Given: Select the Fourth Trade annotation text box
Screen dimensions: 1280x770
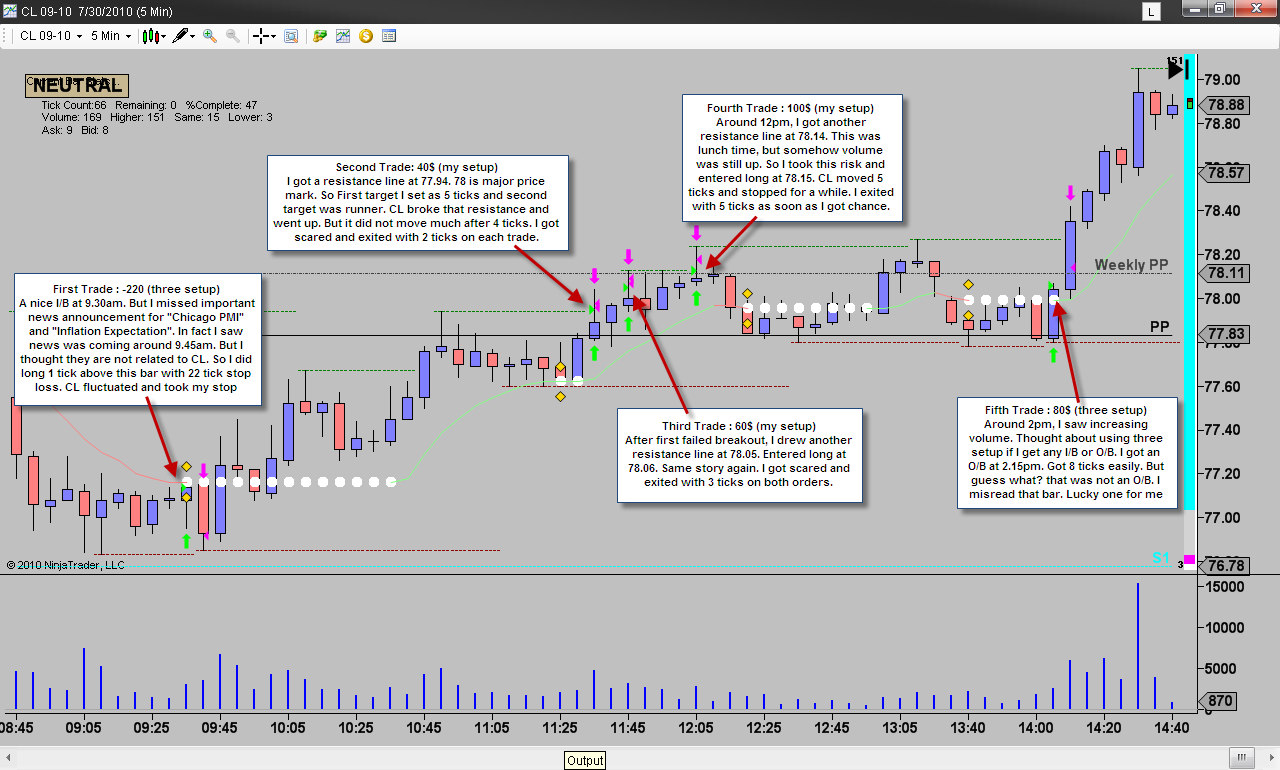Looking at the screenshot, I should (x=791, y=159).
